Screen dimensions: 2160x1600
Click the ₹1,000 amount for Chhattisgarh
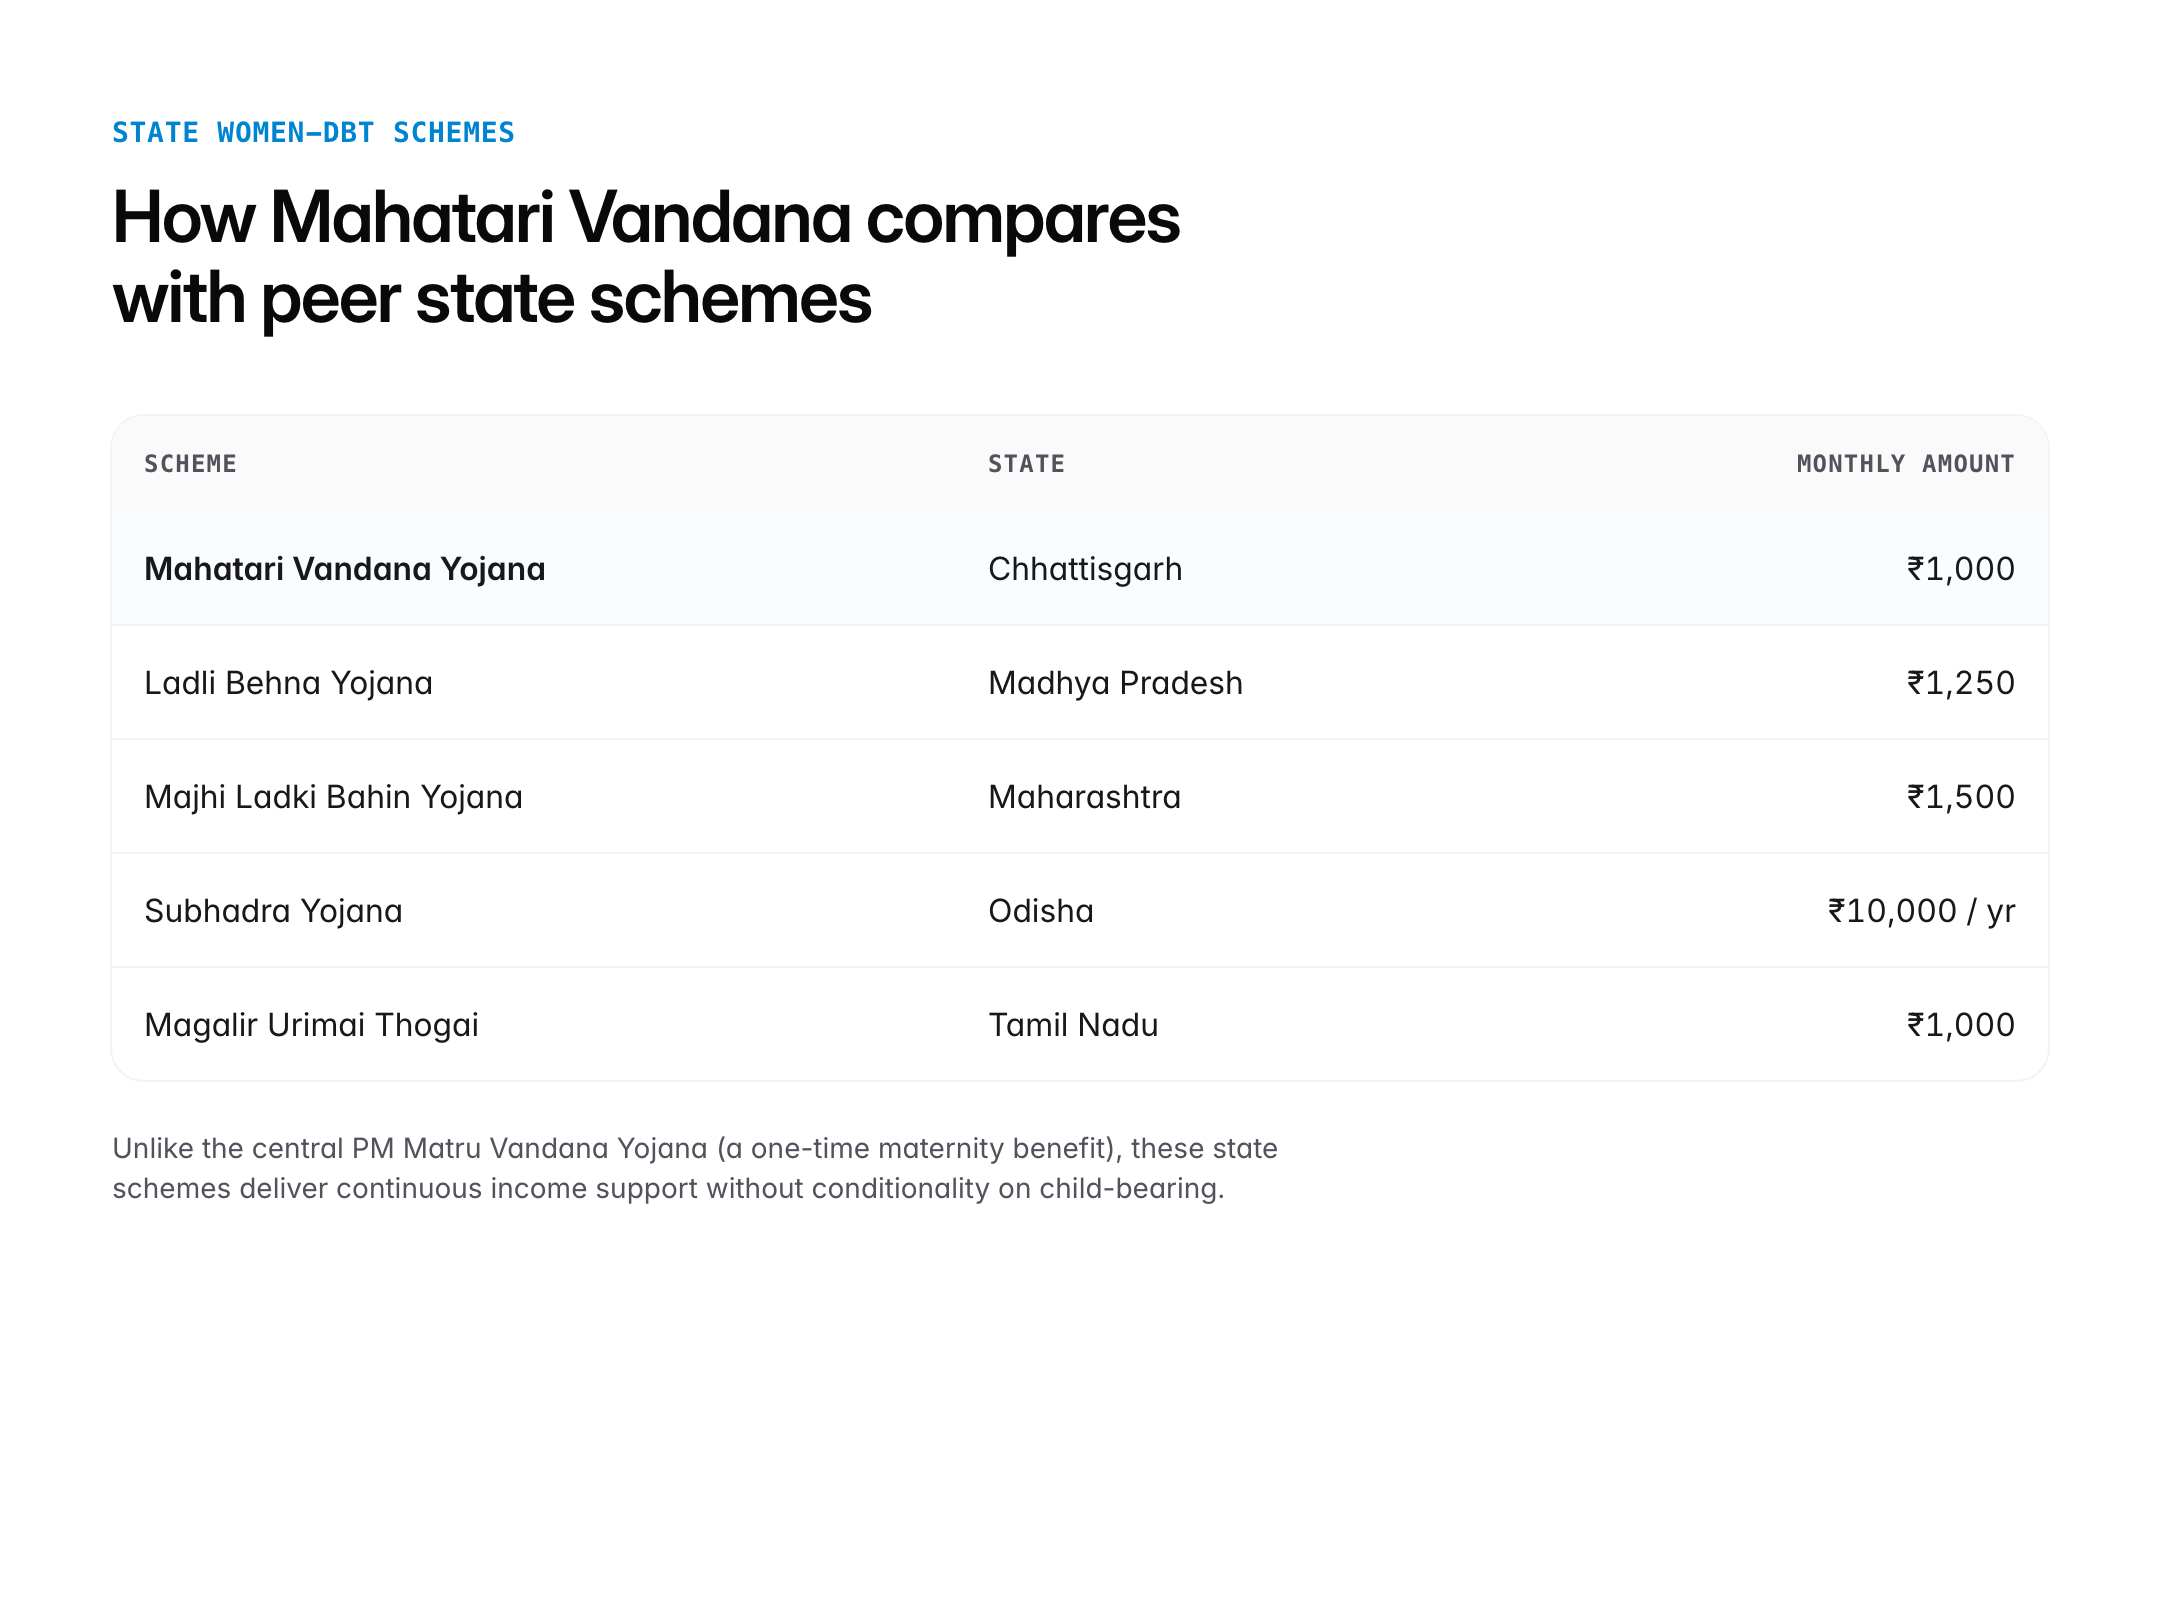[1960, 569]
